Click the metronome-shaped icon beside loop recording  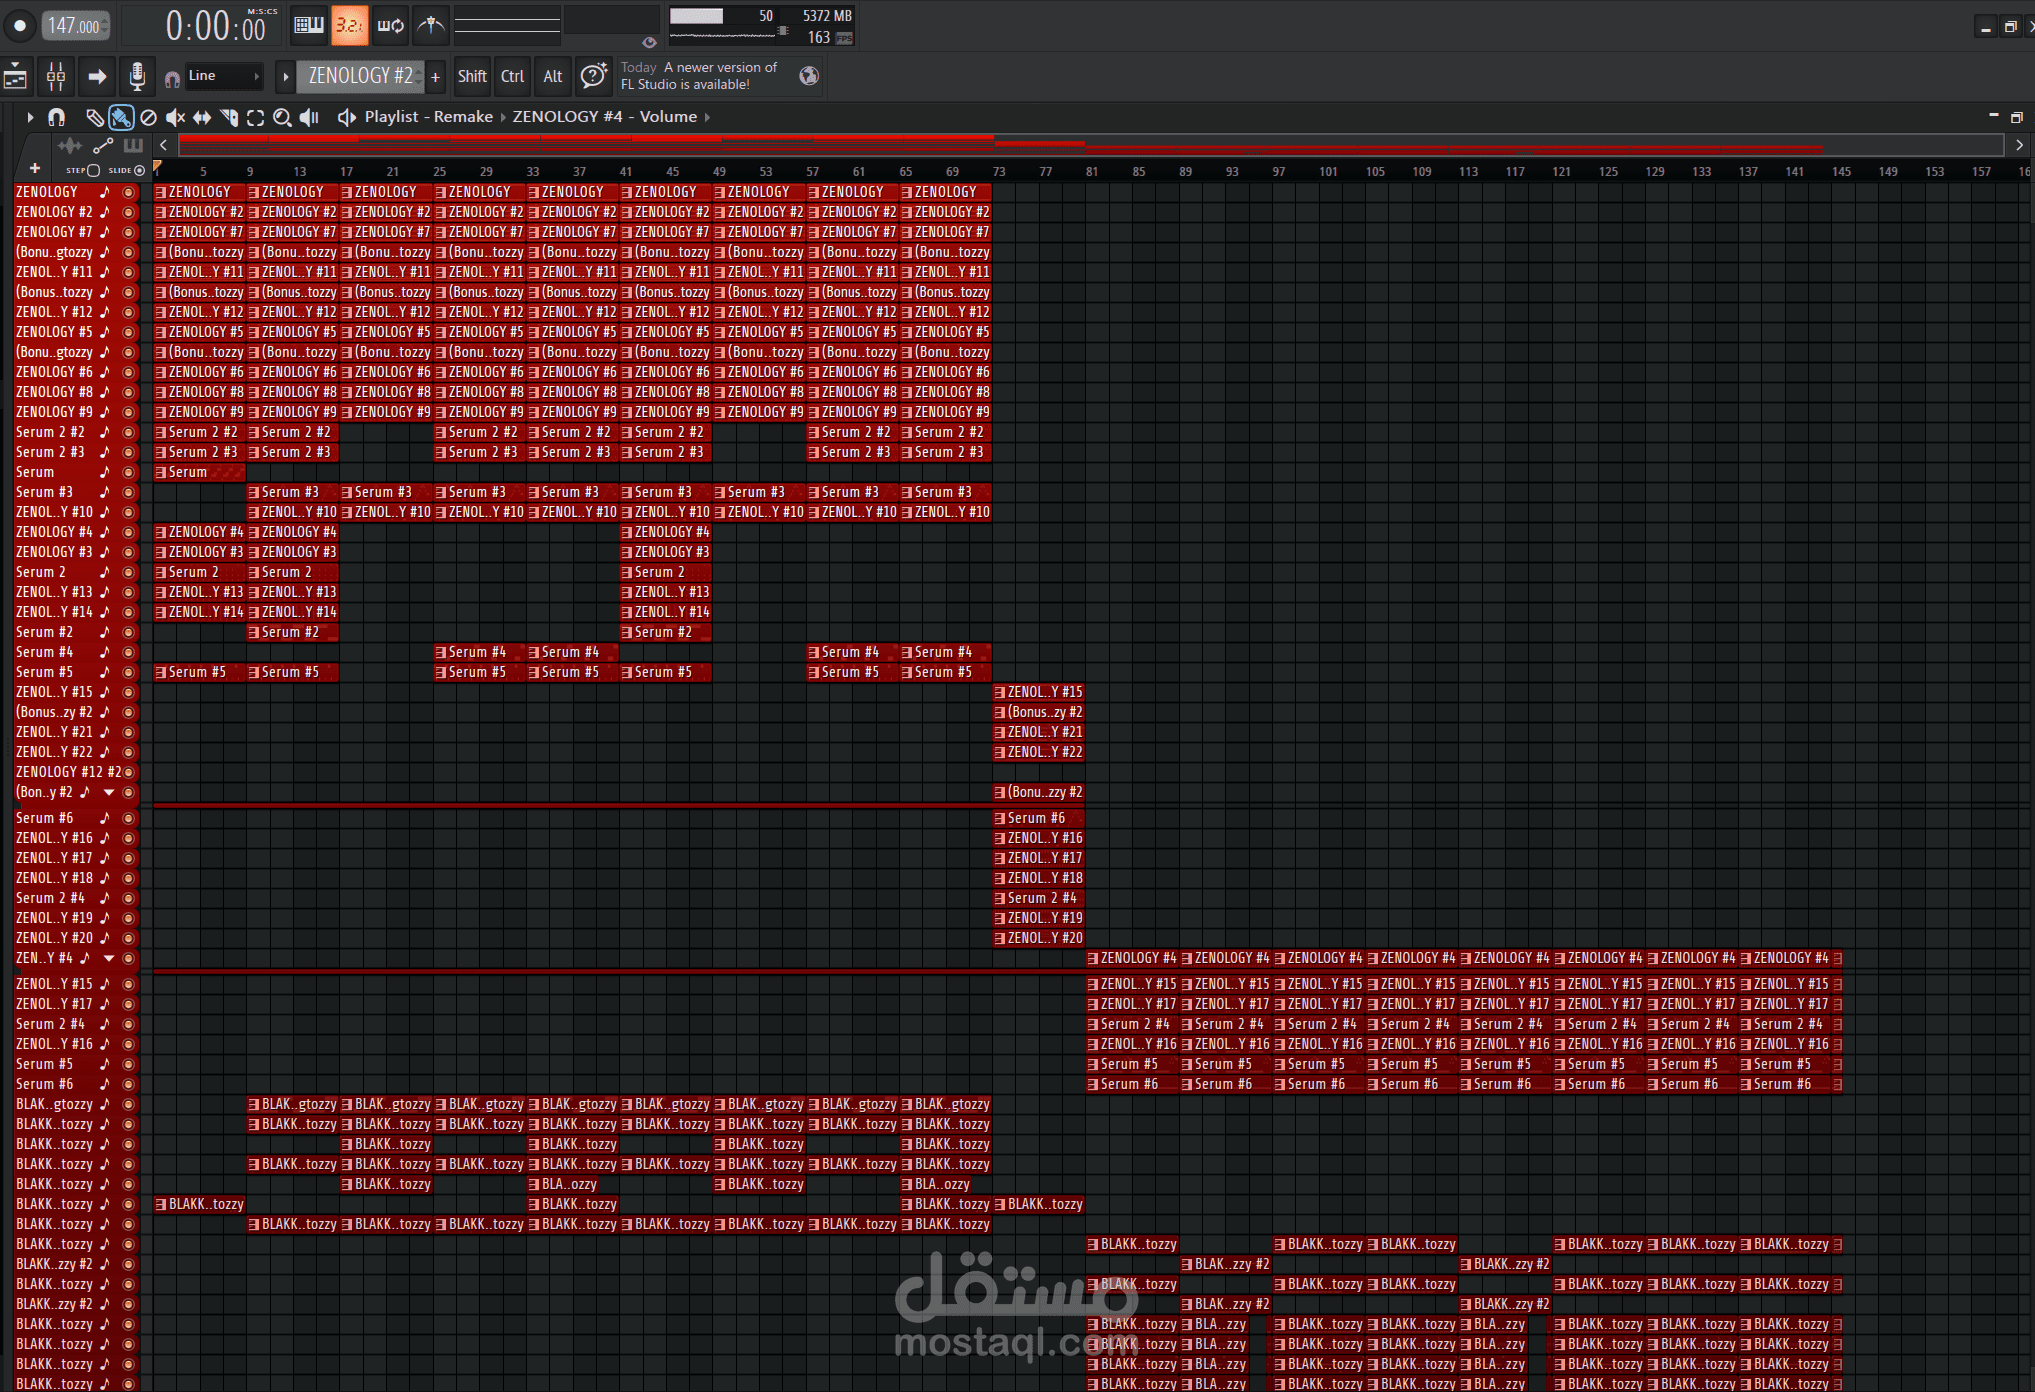(x=431, y=26)
